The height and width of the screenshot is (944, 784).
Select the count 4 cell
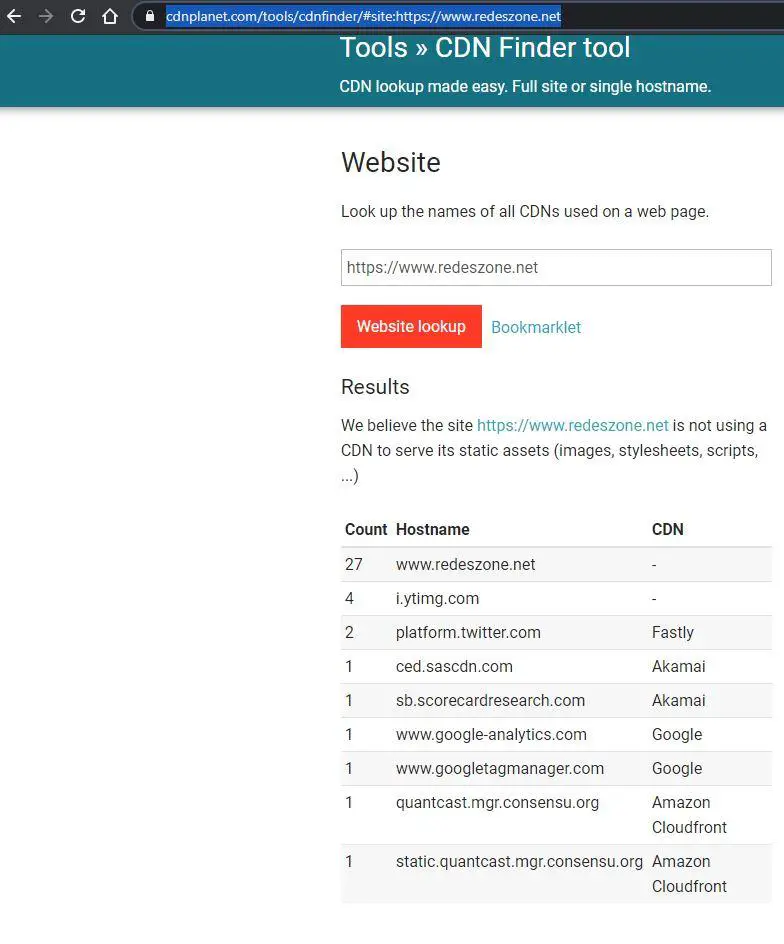(x=349, y=598)
